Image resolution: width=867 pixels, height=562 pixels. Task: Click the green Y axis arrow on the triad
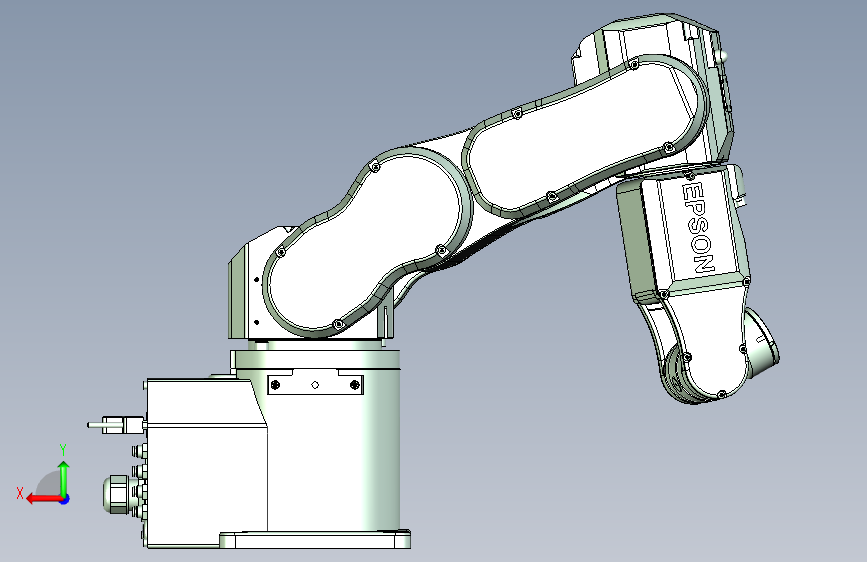pos(64,479)
